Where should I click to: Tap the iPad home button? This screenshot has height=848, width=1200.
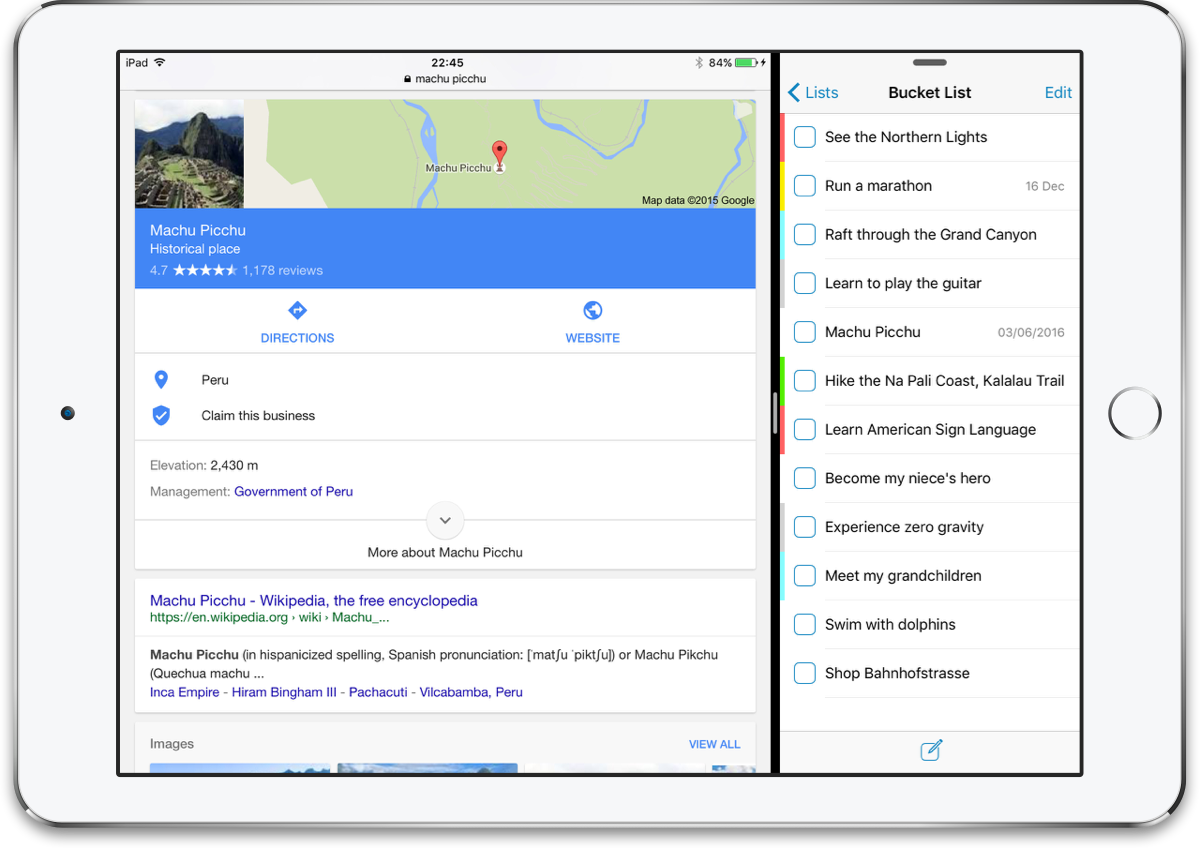click(1135, 413)
